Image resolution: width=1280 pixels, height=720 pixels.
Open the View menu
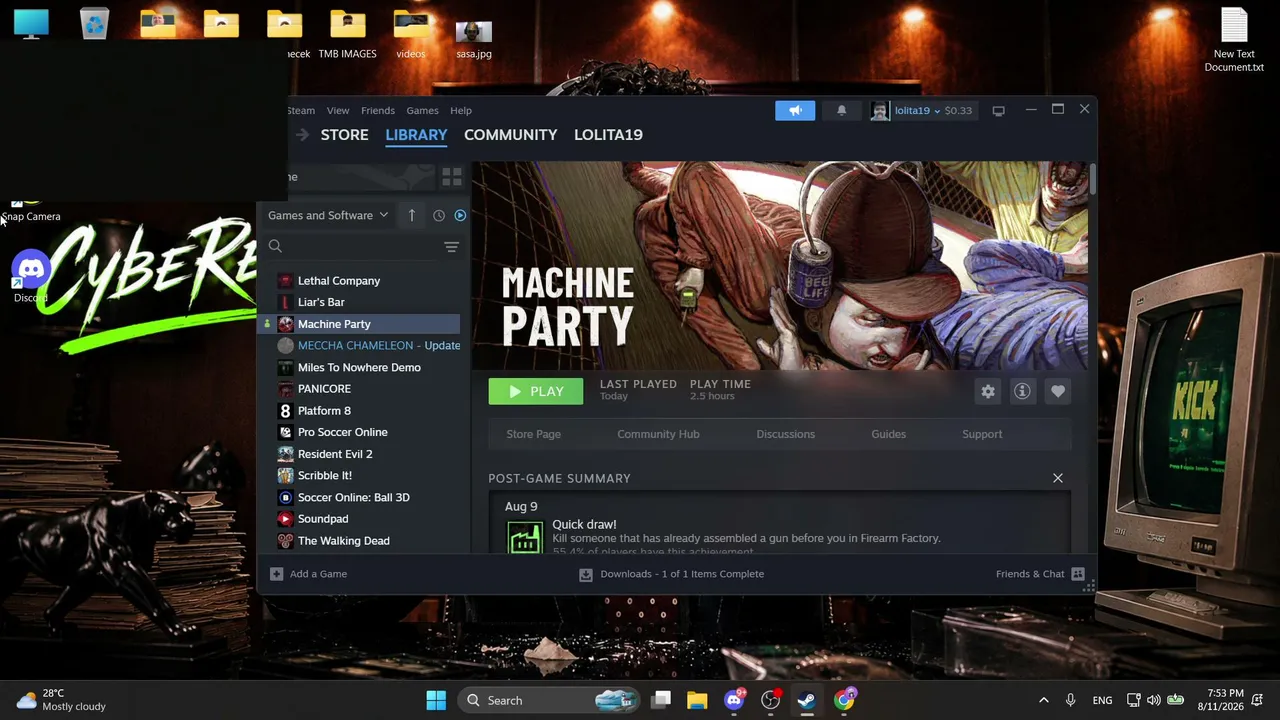(338, 111)
